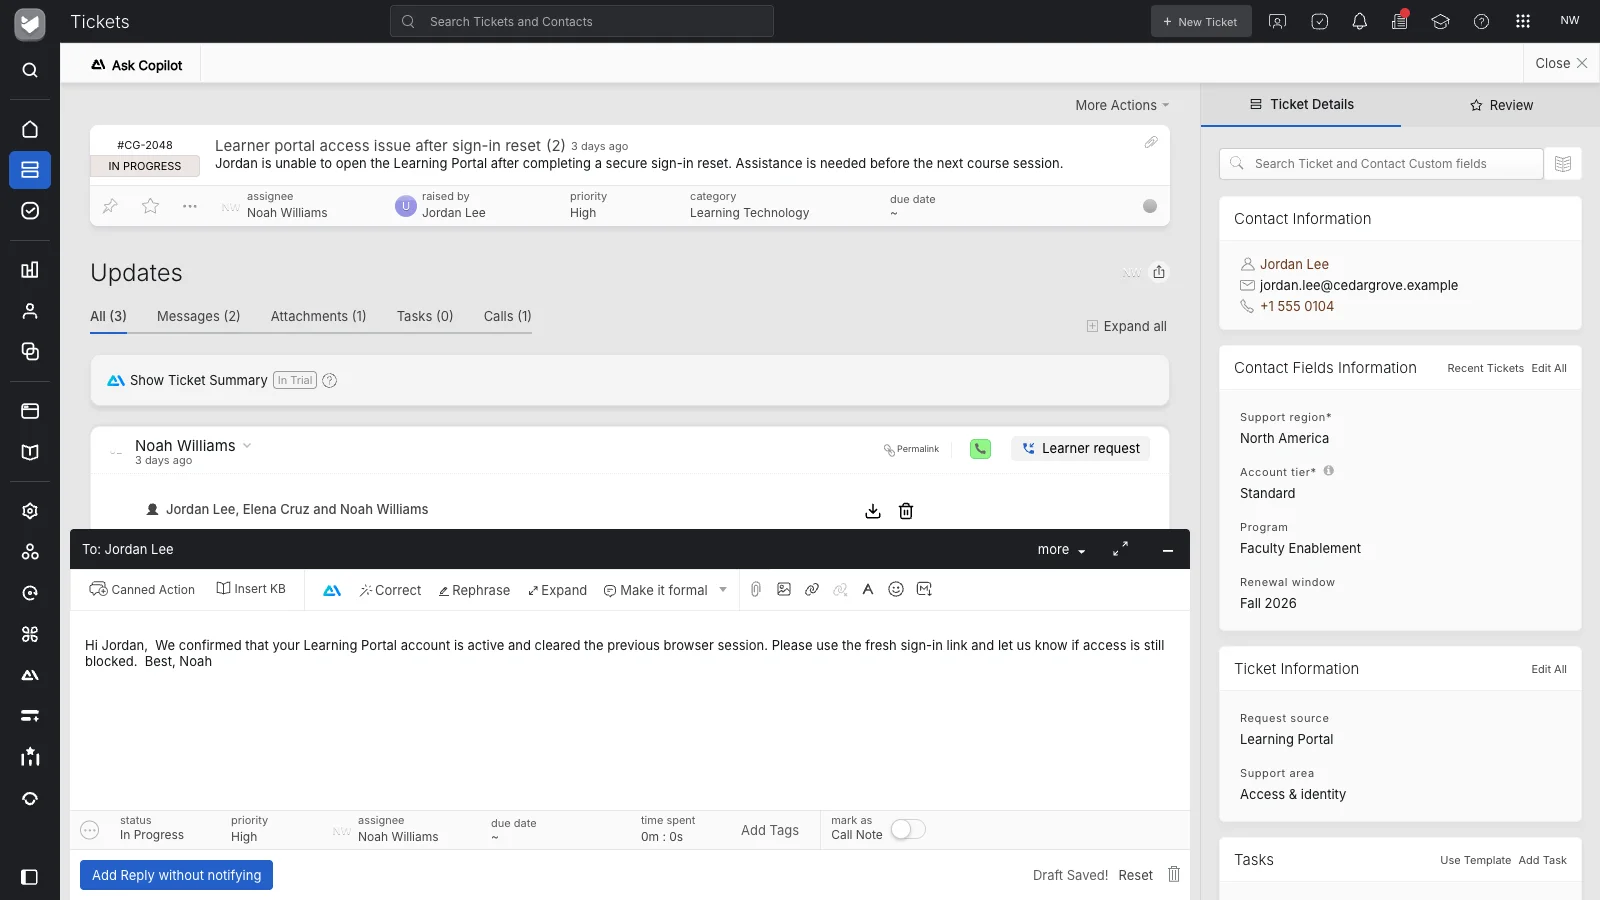The width and height of the screenshot is (1600, 900).
Task: Open the Calls (1) tab
Action: (508, 316)
